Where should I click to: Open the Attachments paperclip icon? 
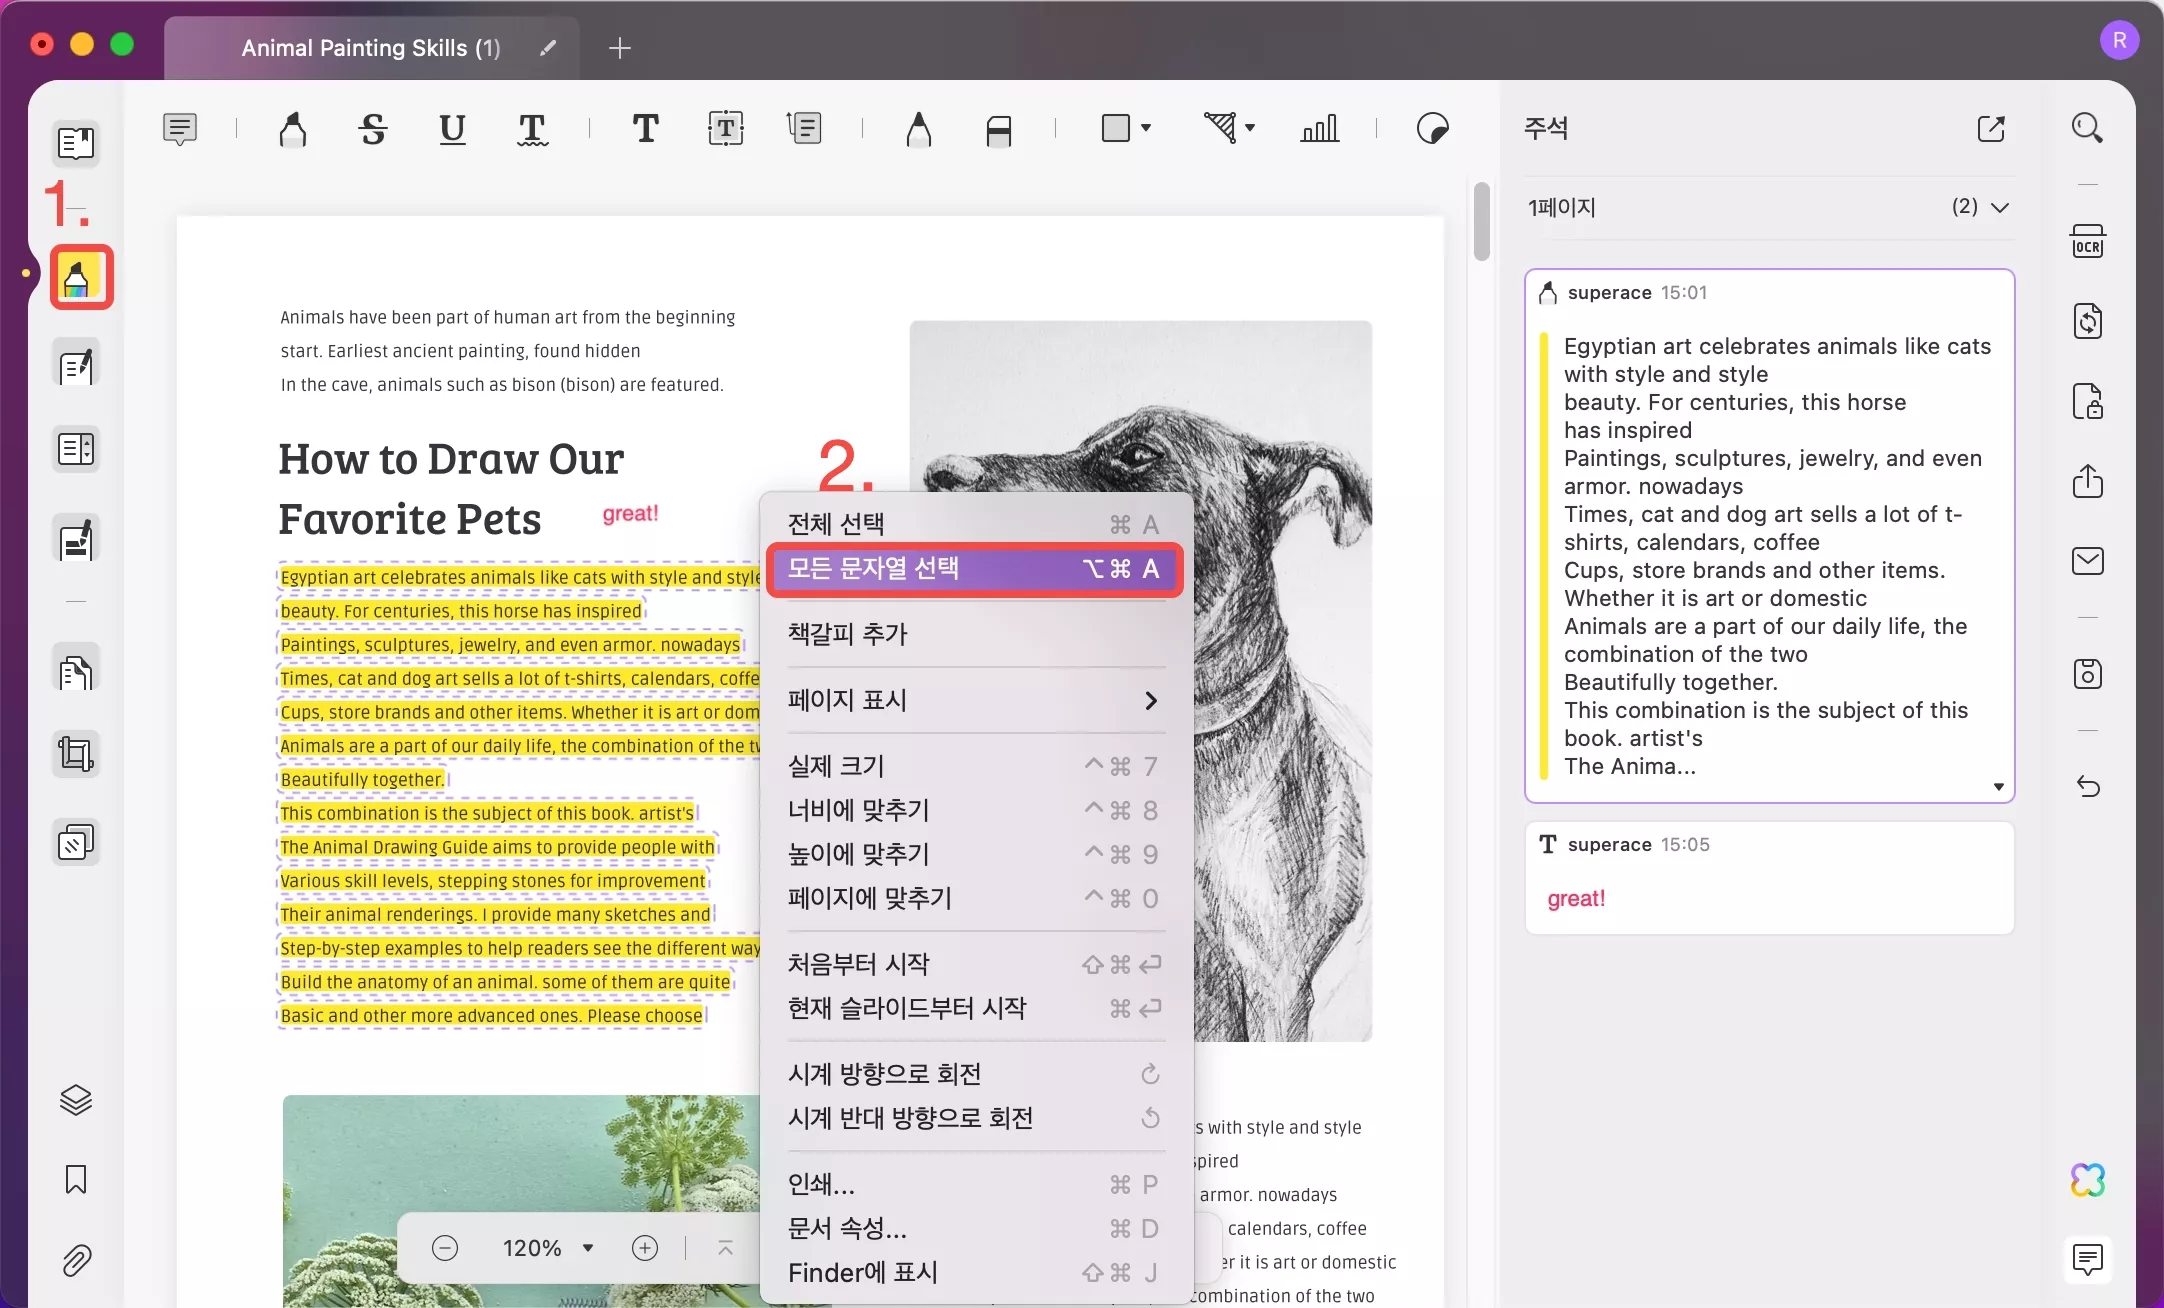point(76,1260)
